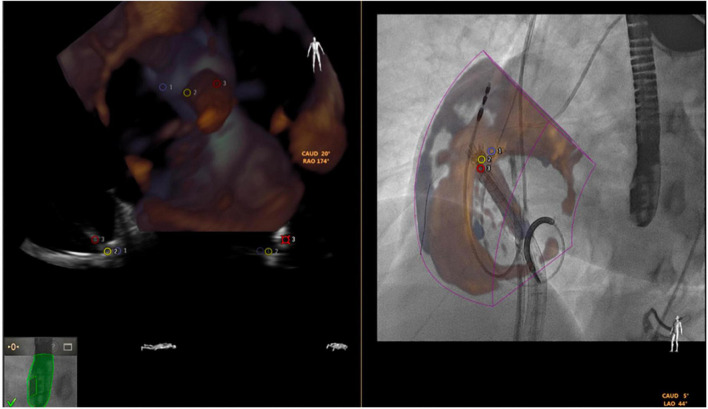
Task: Click the green checkmark registration status
Action: point(11,401)
